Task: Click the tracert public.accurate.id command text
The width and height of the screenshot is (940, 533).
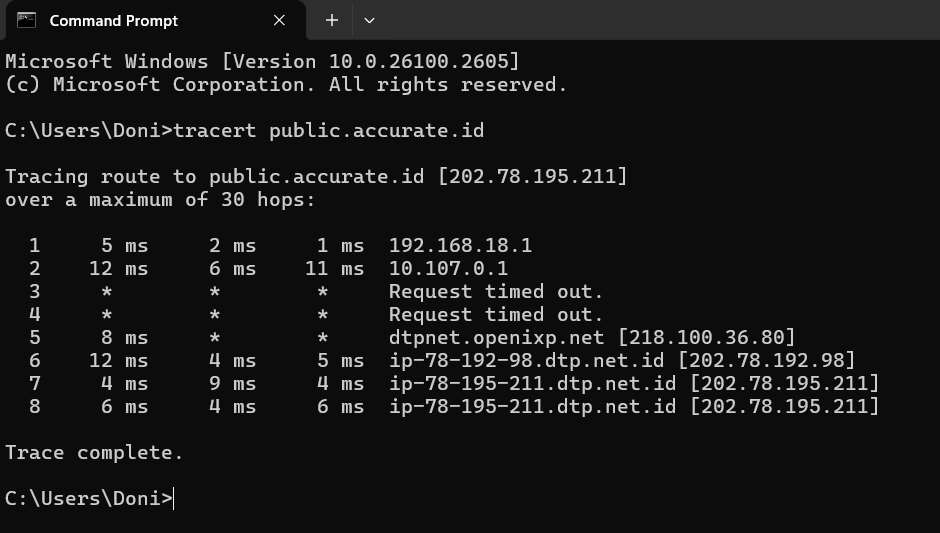Action: click(x=329, y=130)
